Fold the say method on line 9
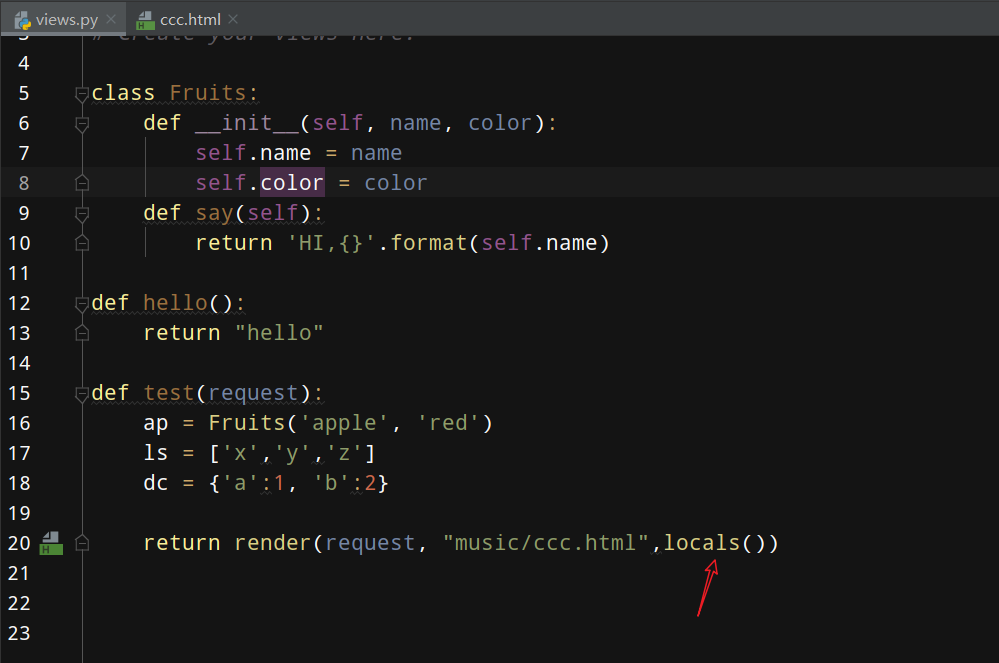Screen dimensions: 999x663 pyautogui.click(x=82, y=214)
